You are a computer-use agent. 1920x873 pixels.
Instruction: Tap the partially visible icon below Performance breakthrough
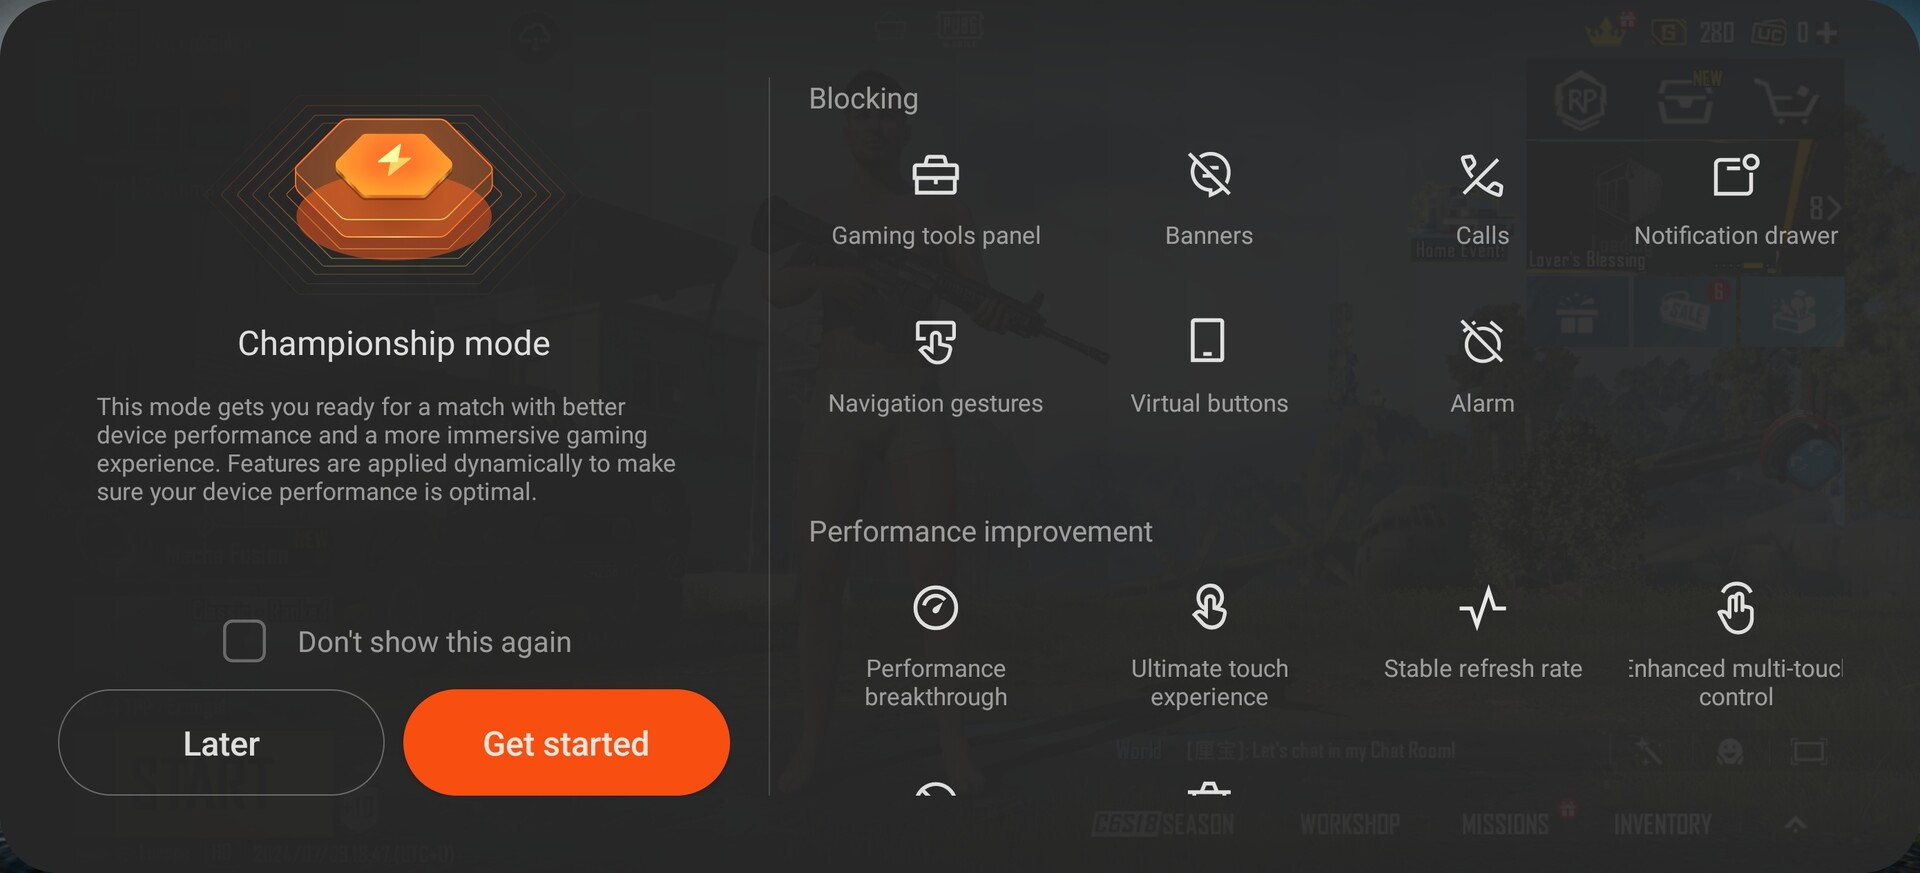(x=936, y=788)
